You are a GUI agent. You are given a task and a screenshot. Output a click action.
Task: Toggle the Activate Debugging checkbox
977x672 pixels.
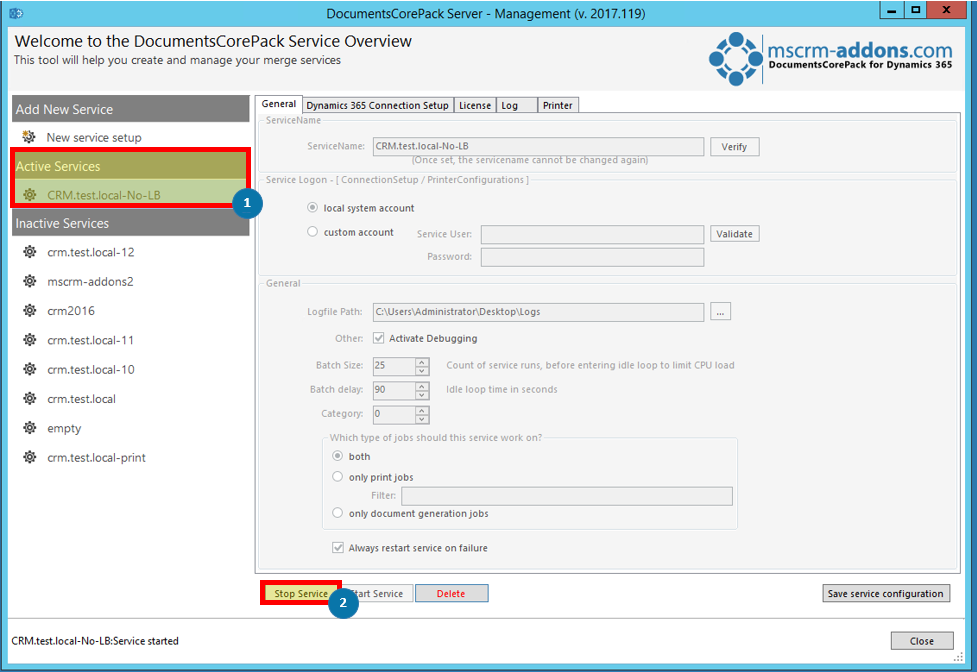click(x=378, y=338)
